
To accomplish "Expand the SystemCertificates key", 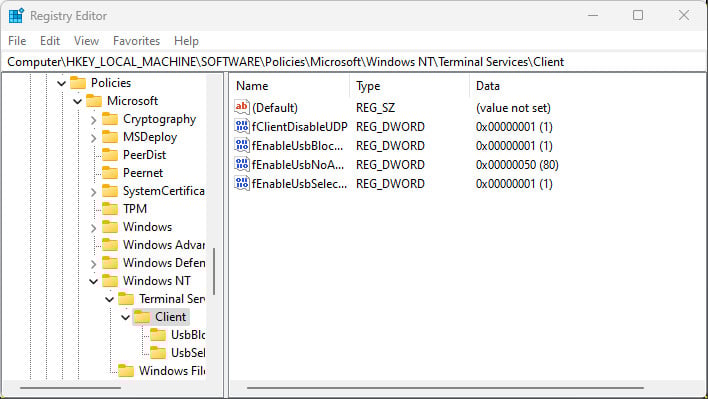I will tap(93, 192).
